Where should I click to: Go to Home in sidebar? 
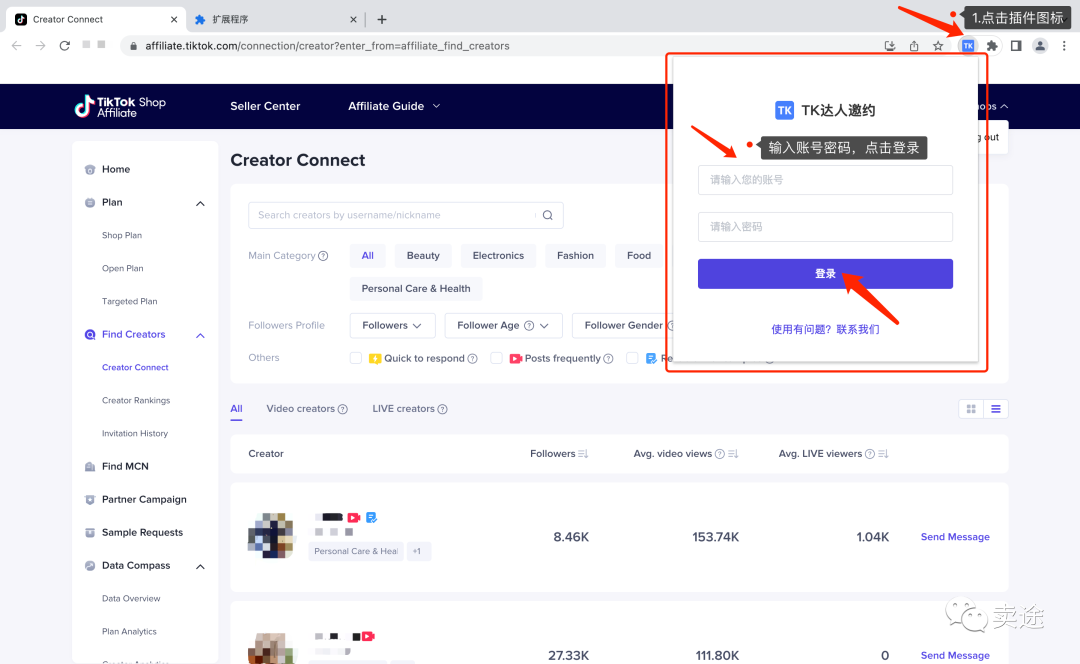(116, 169)
